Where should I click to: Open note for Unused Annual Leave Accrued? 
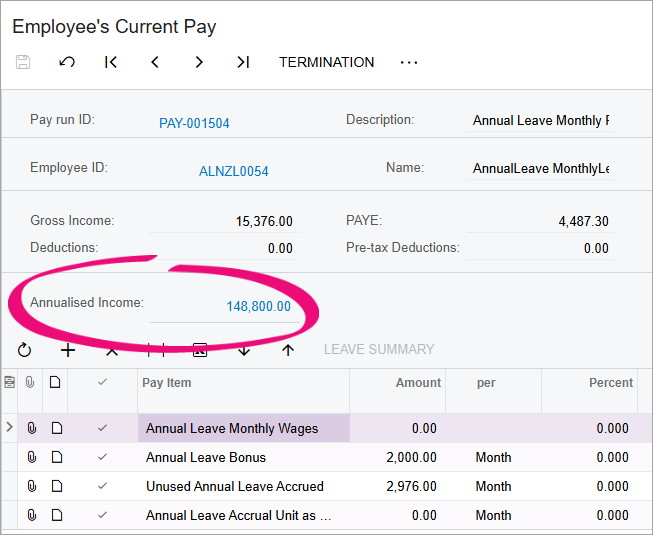(x=57, y=486)
